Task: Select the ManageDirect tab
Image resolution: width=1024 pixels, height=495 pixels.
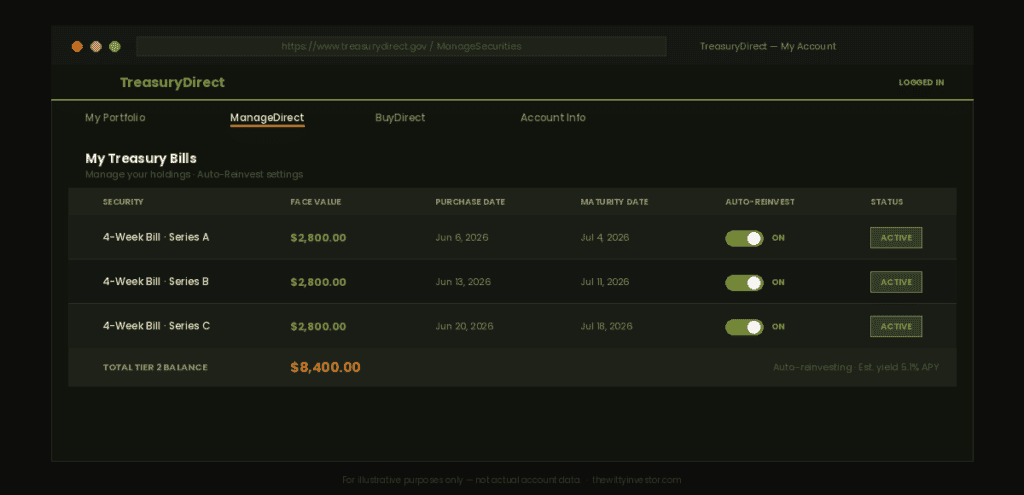Action: pyautogui.click(x=267, y=118)
